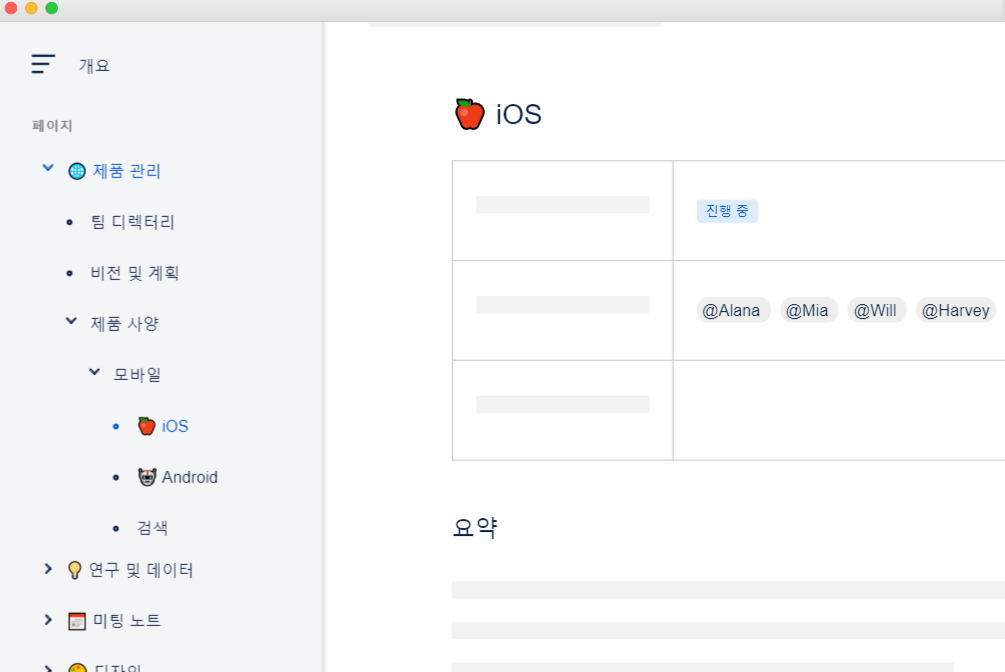Image resolution: width=1005 pixels, height=672 pixels.
Task: Expand the 미팅 노트 chevron
Action: pos(48,619)
